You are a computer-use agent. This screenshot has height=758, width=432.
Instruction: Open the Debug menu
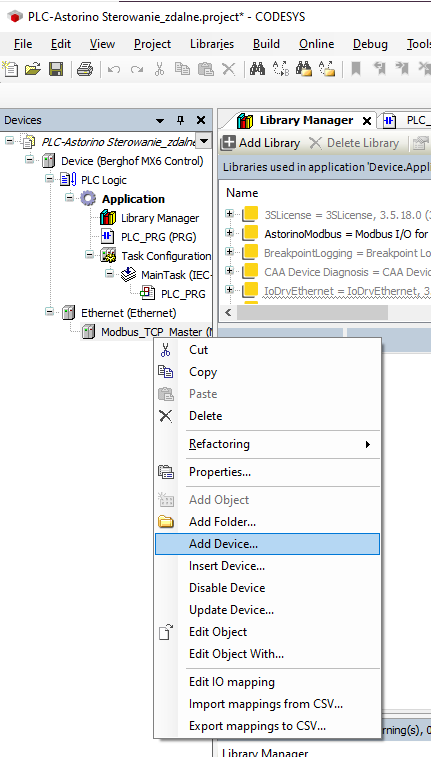(x=370, y=44)
